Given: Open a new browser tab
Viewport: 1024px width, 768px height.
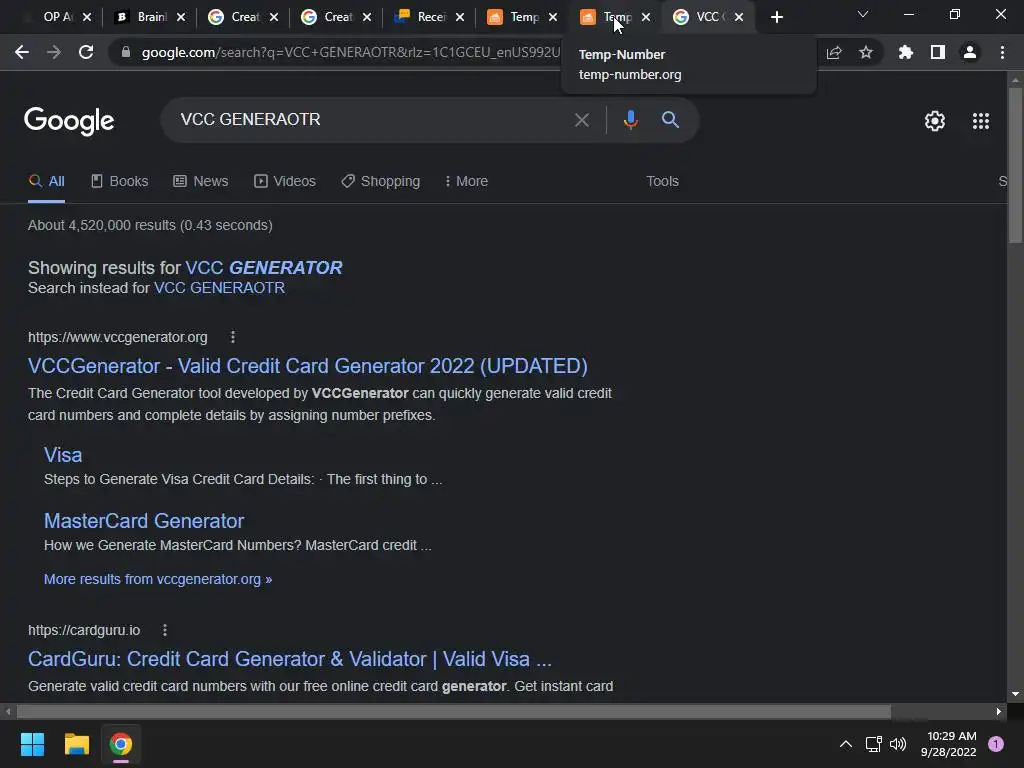Looking at the screenshot, I should click(776, 18).
